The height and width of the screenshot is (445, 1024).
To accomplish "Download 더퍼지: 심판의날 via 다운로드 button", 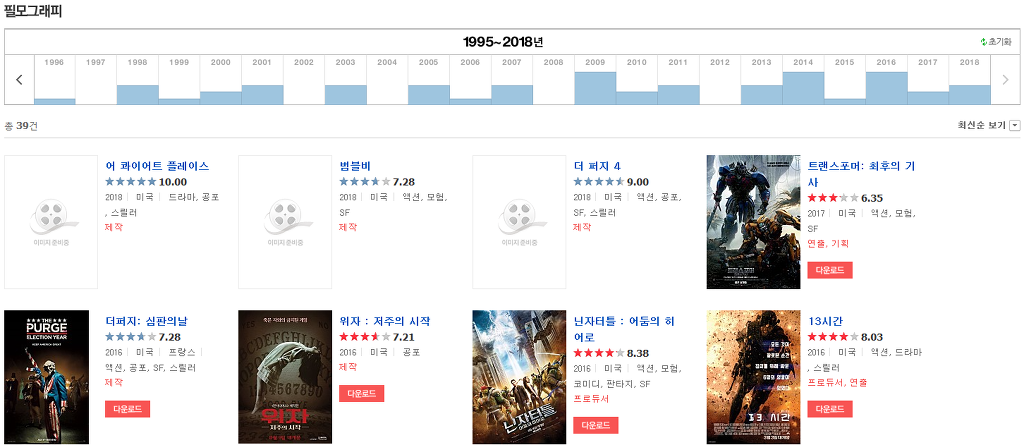I will coord(127,410).
